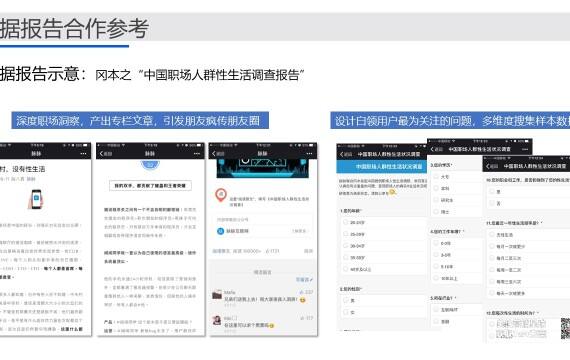
Task: Click the 设计白领用户最为关注的问题 caption label
Action: [x=450, y=120]
